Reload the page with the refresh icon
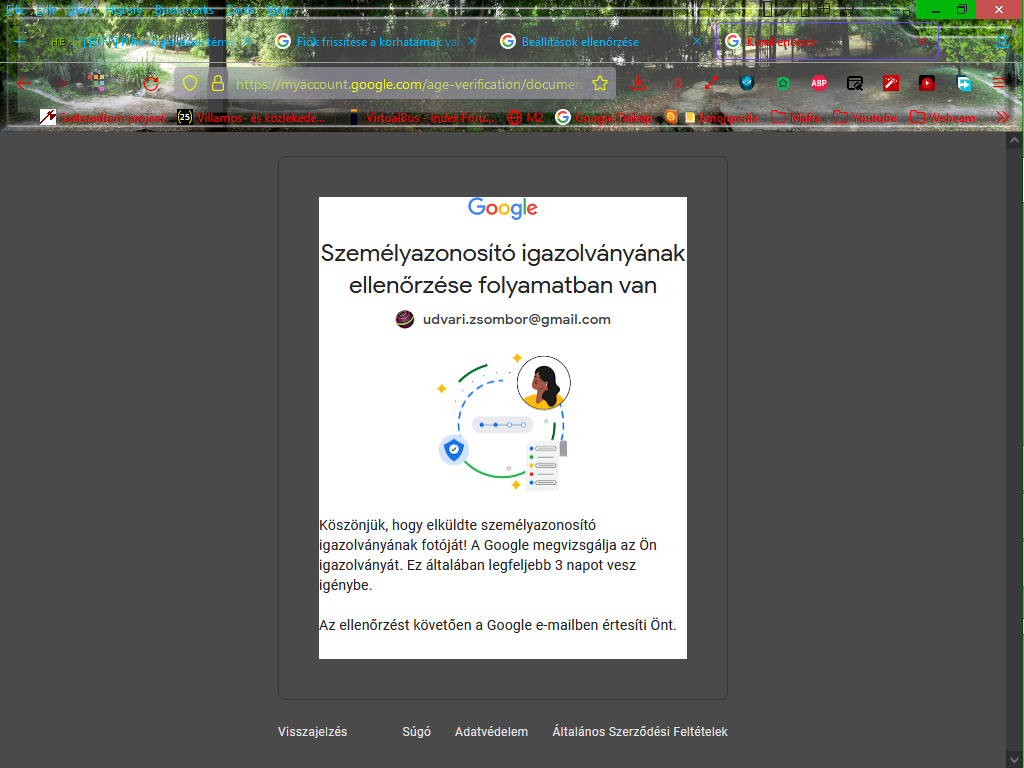 [x=151, y=84]
